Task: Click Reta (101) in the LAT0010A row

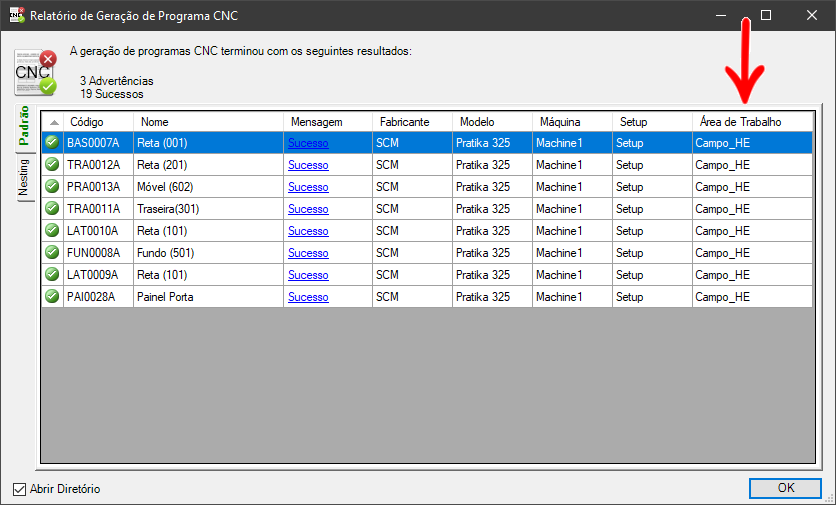Action: coord(208,231)
